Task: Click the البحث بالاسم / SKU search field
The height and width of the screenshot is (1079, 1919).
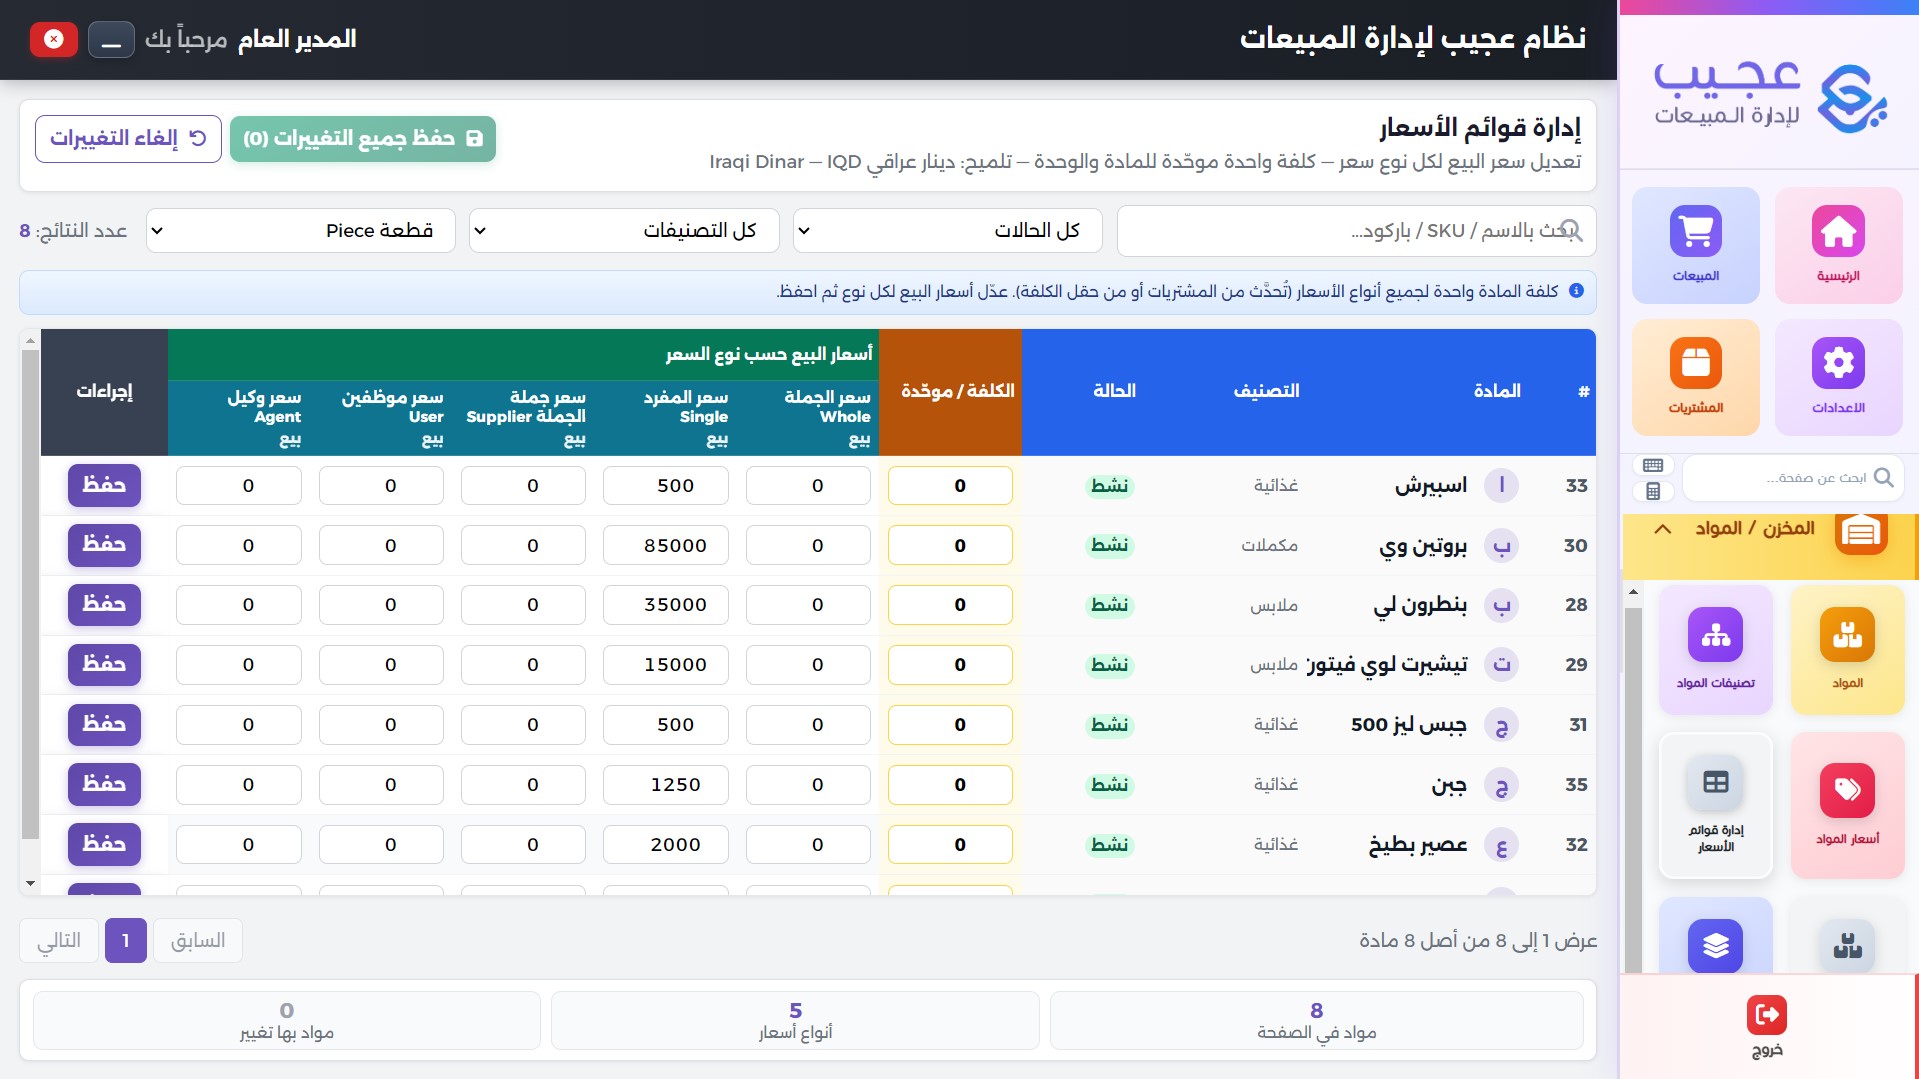Action: tap(1356, 230)
